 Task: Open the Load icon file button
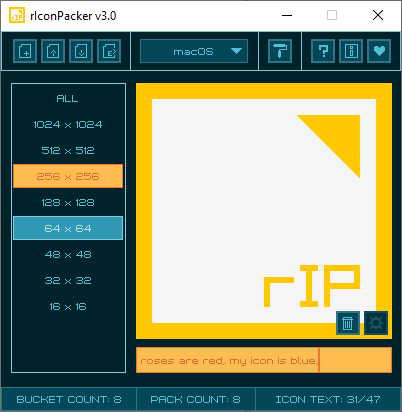53,51
